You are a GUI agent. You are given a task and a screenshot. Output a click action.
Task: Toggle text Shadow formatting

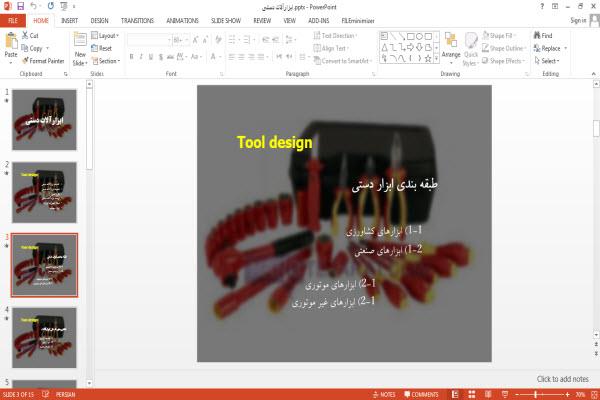161,57
